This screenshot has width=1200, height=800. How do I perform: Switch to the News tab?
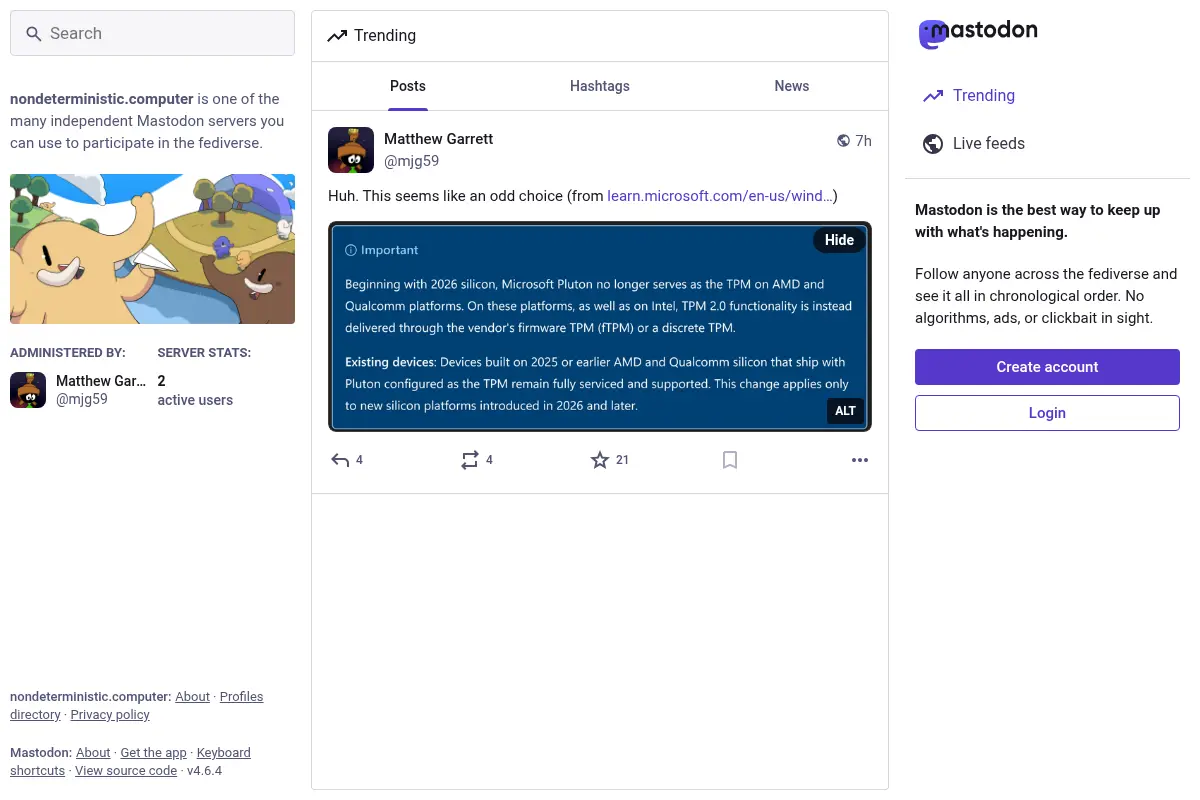792,86
